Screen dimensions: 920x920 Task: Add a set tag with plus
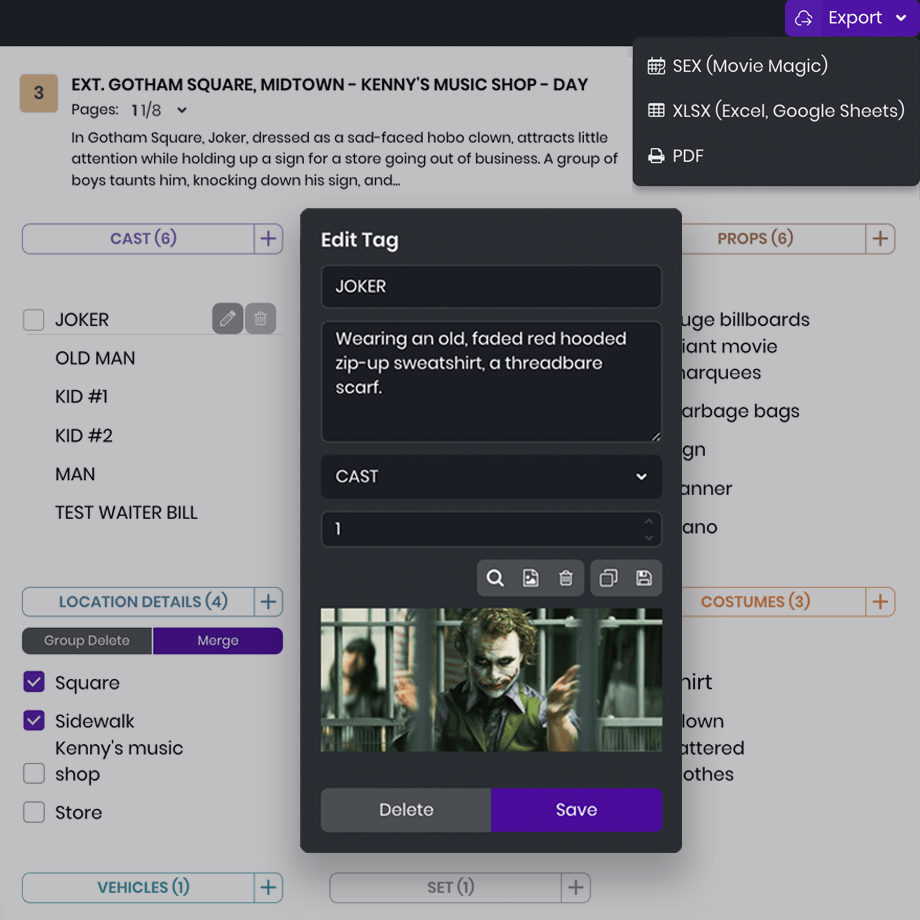[x=576, y=888]
